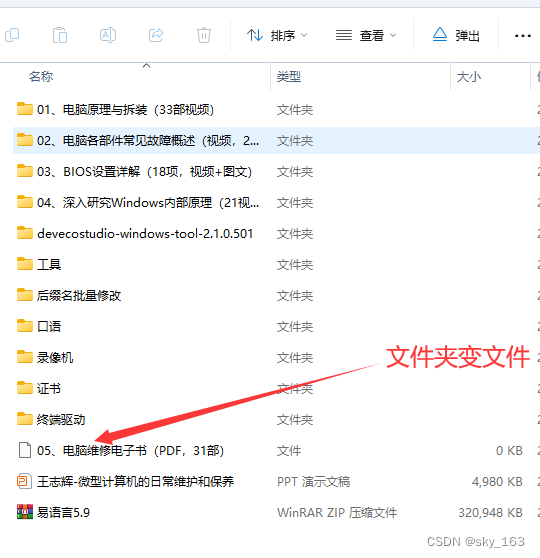Click folder icon of 04、深入研究Windows内部原理

tap(25, 202)
